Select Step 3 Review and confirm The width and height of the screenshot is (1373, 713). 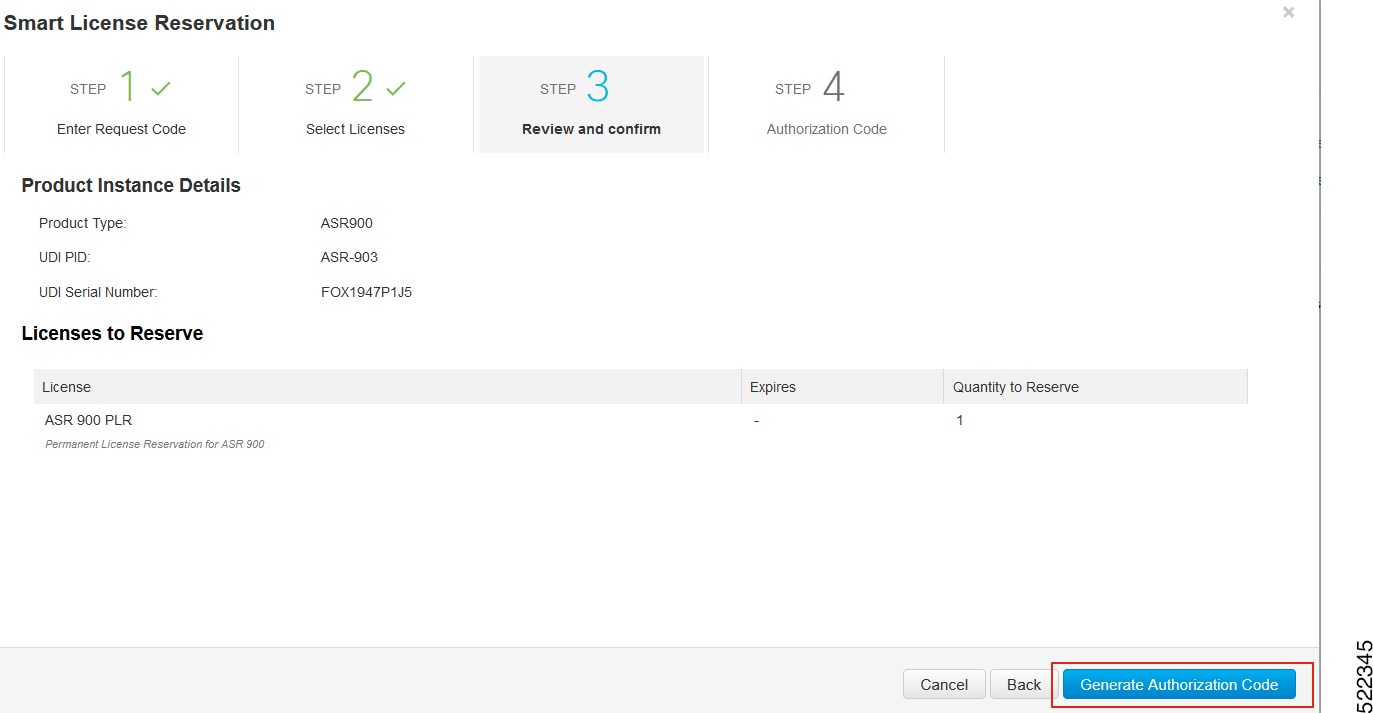[x=591, y=104]
